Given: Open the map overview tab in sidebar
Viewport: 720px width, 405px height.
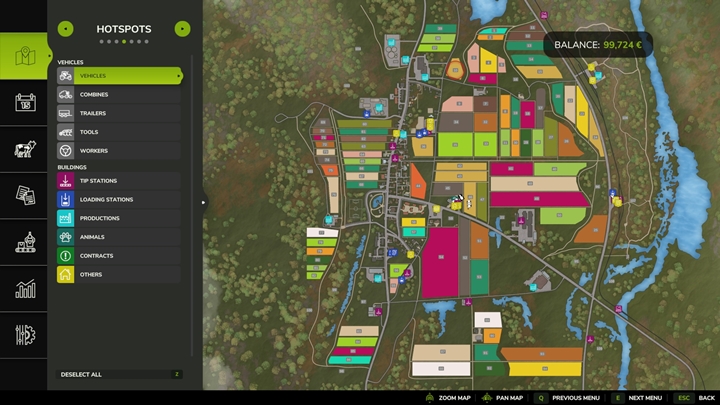Looking at the screenshot, I should [x=23, y=56].
